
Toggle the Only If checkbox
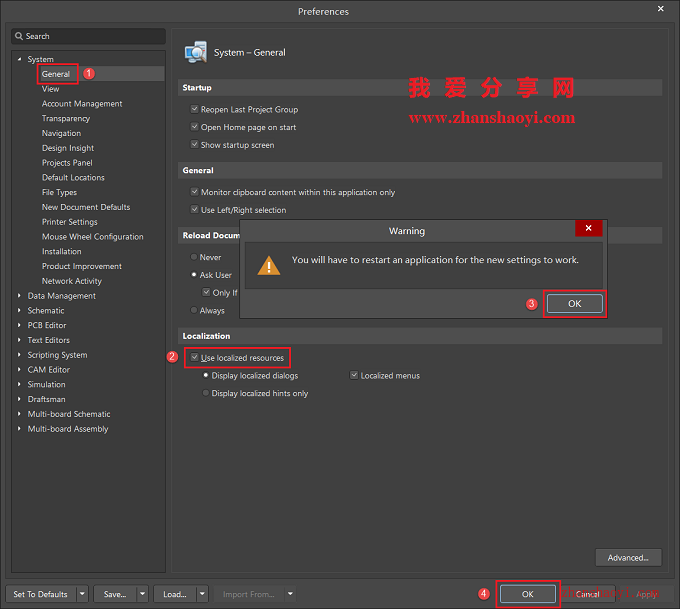click(206, 292)
